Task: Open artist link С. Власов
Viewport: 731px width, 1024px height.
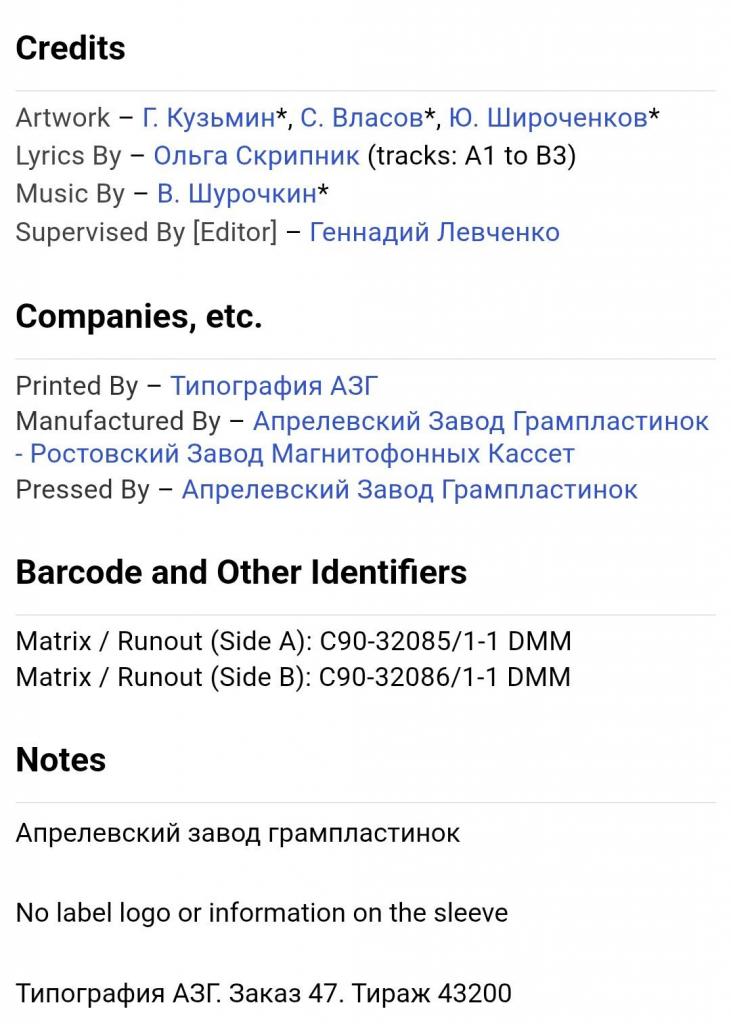Action: tap(361, 118)
